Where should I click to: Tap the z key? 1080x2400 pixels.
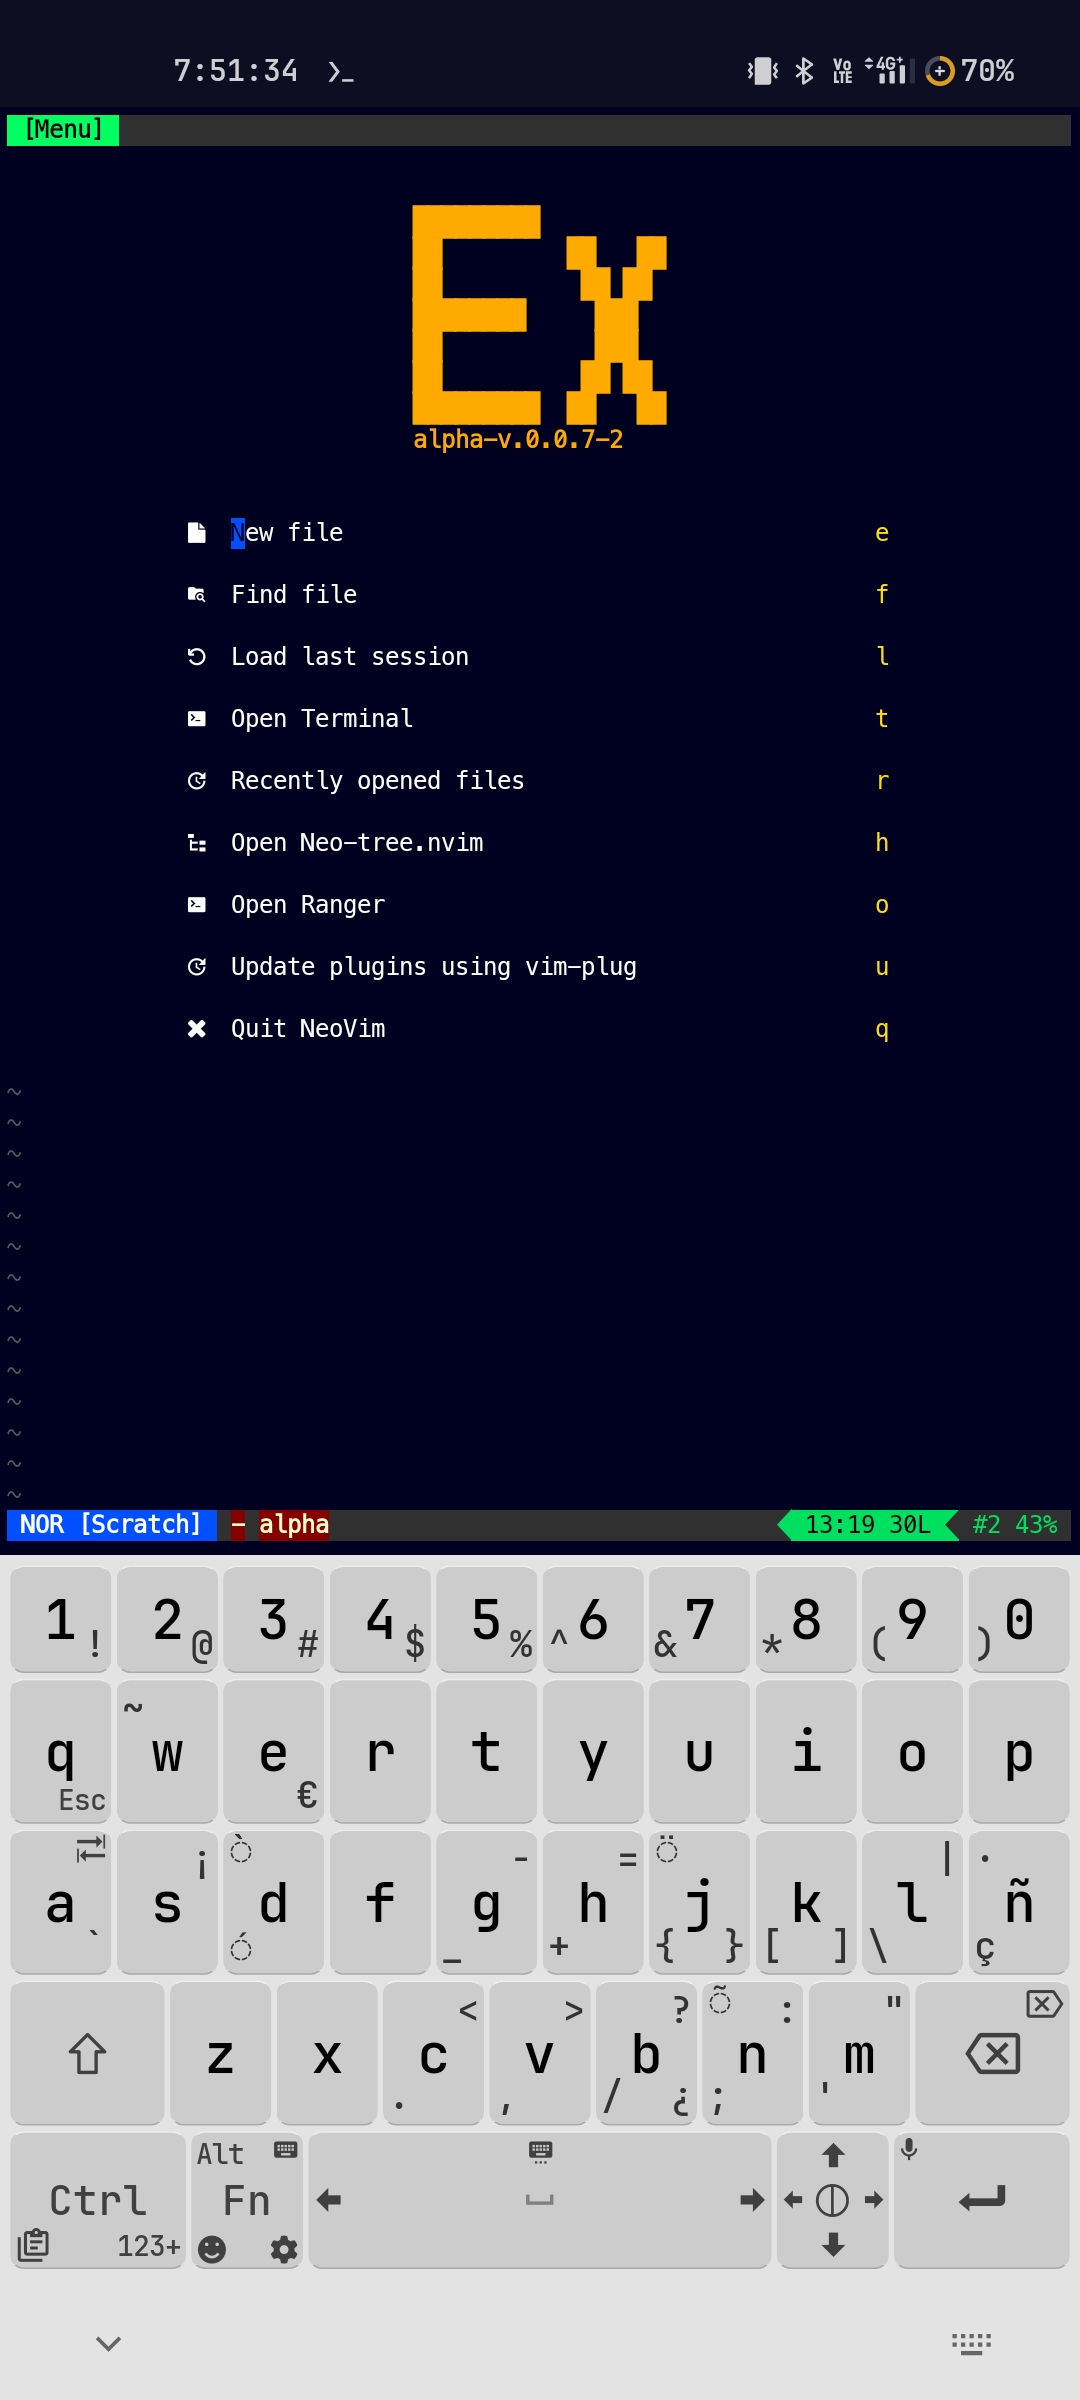pos(220,2054)
